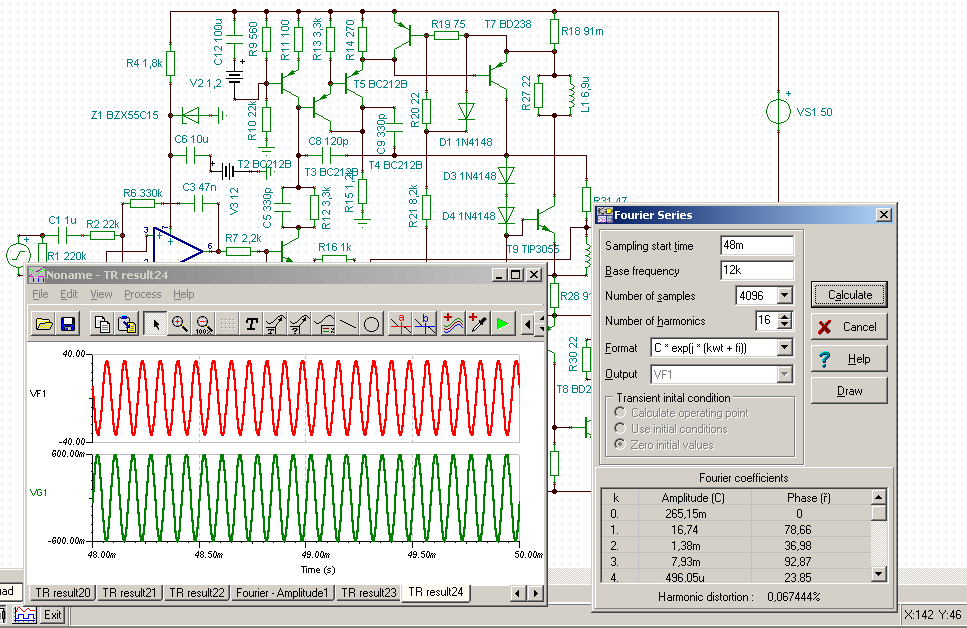This screenshot has width=967, height=628.
Task: Switch to the Fourier - Amplitude1 tab
Action: [282, 593]
